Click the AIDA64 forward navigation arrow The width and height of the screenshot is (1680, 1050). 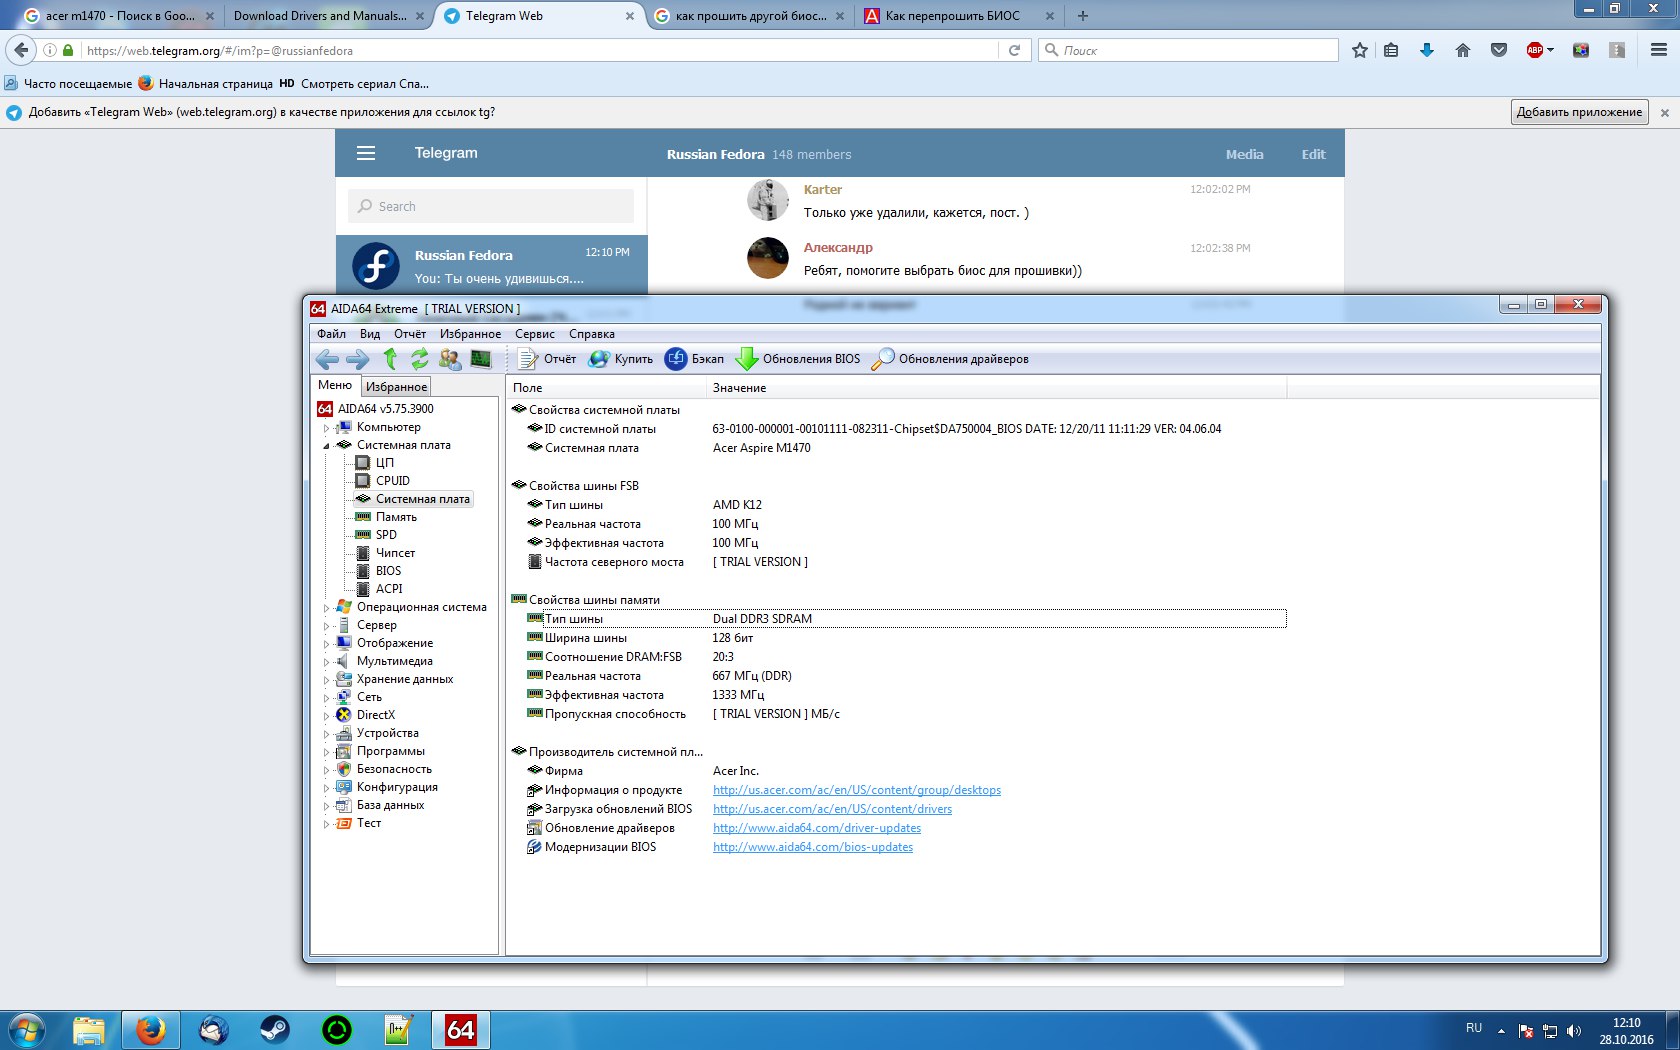pos(357,359)
